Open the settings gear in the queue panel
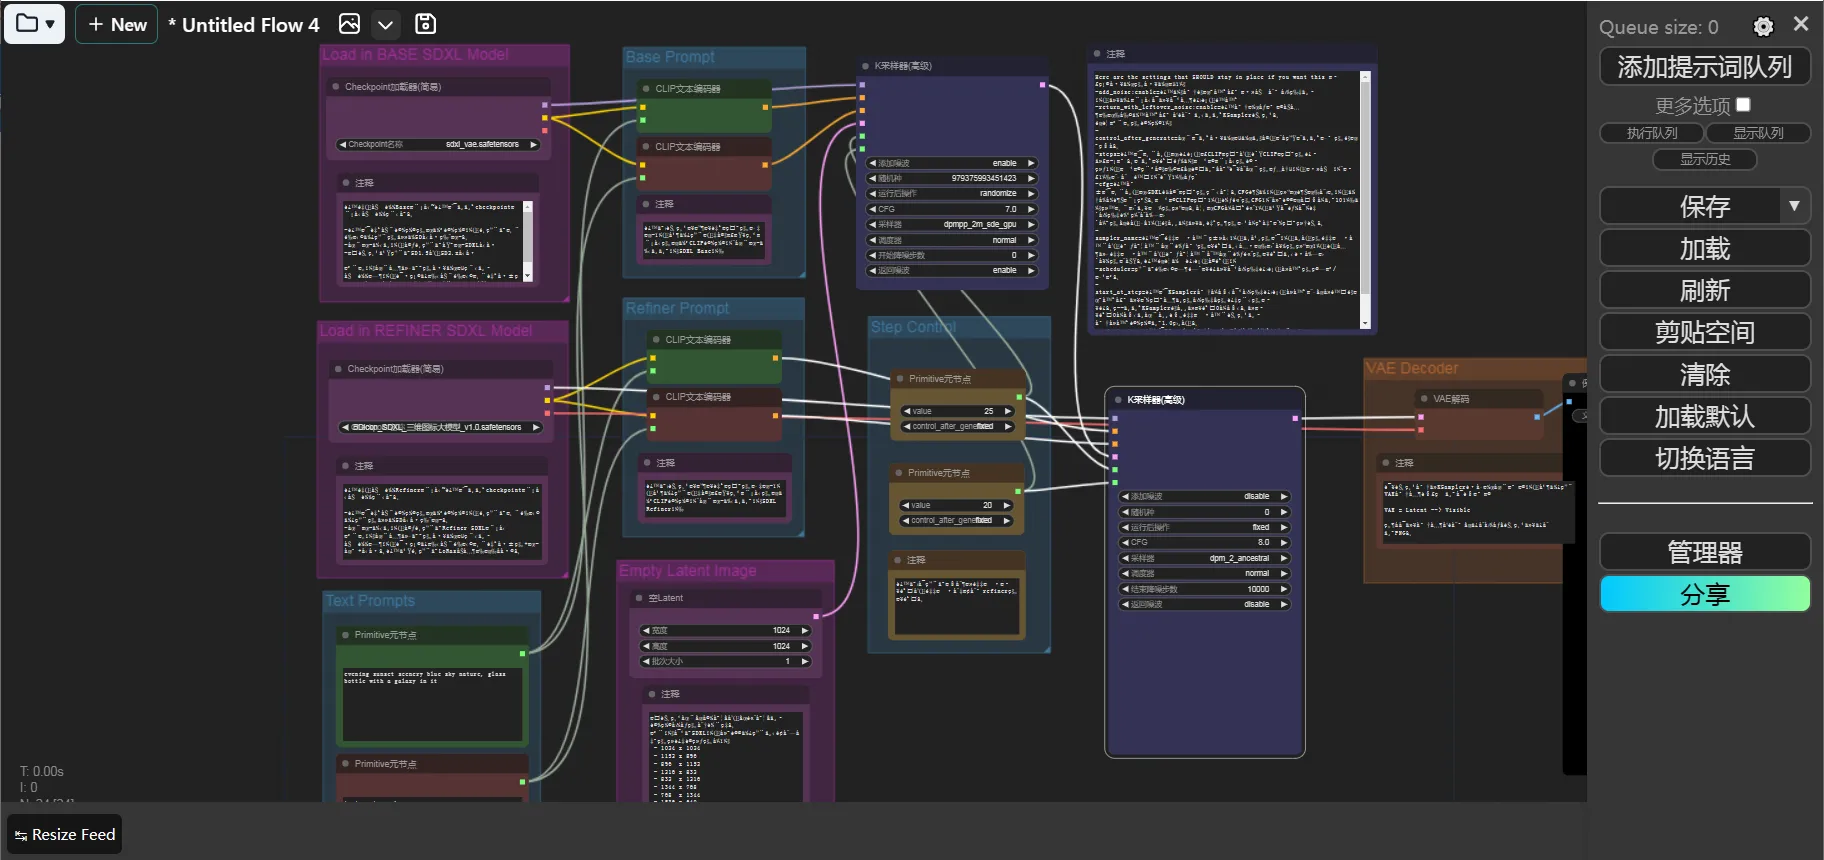This screenshot has width=1824, height=860. [1763, 27]
